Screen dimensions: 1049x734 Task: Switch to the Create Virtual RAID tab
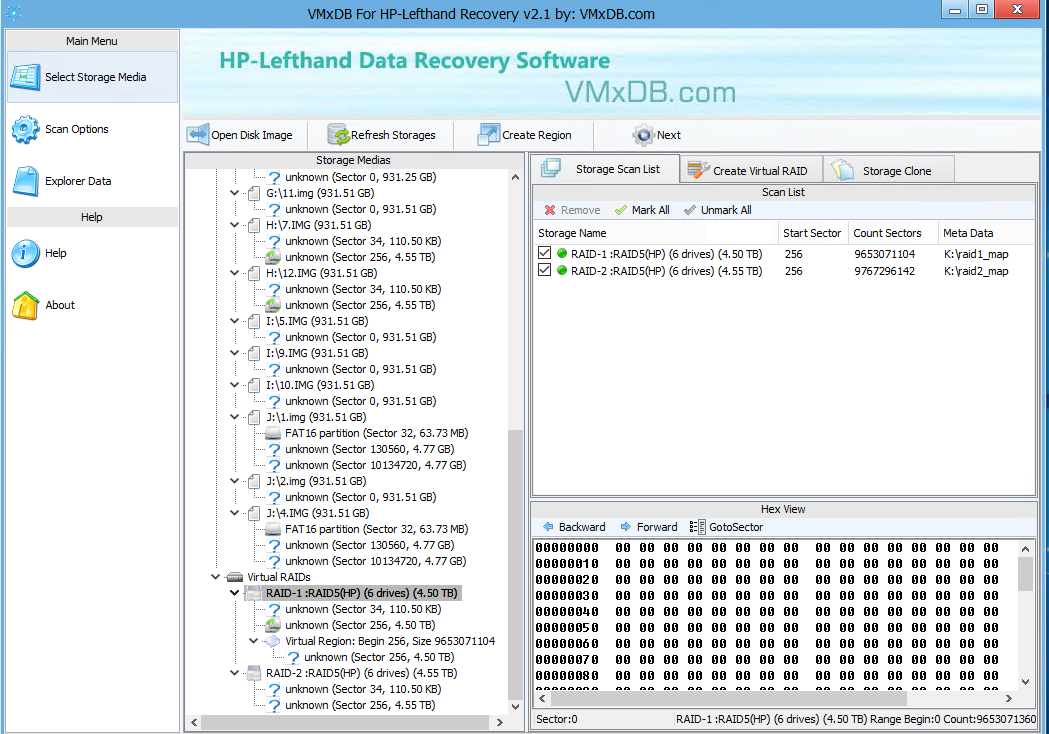click(751, 171)
